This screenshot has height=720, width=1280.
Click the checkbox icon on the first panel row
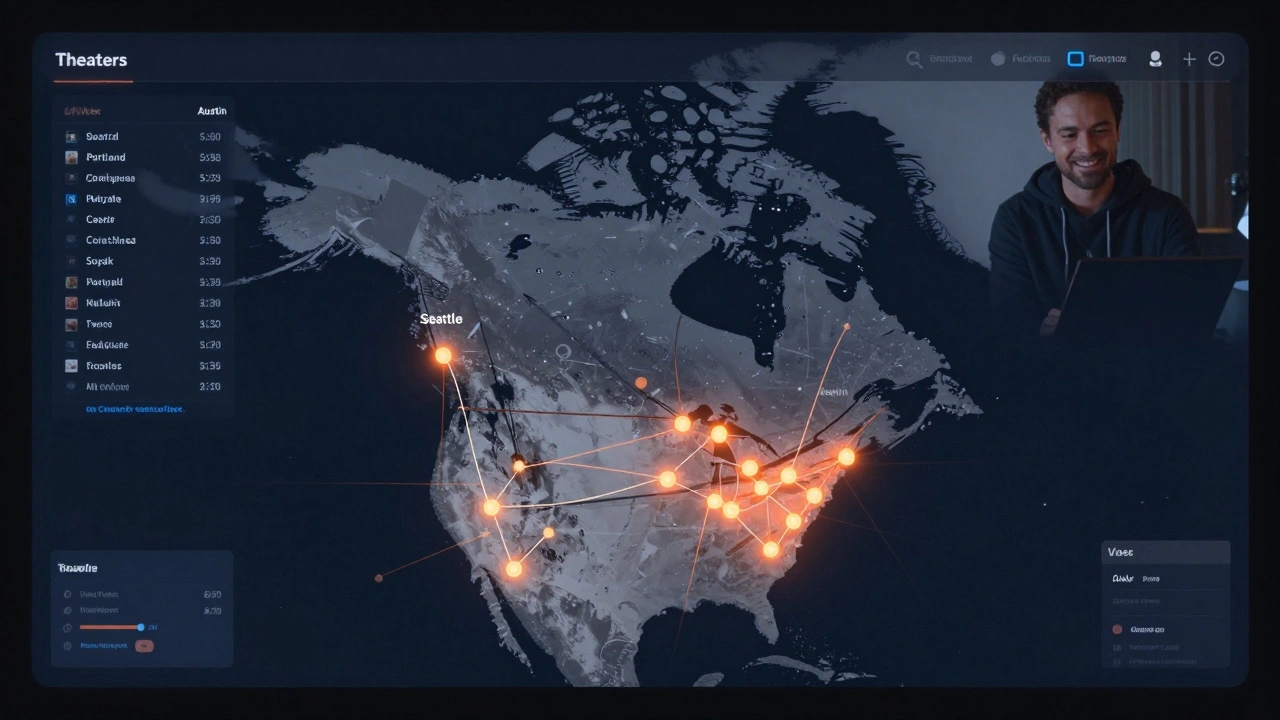point(70,136)
